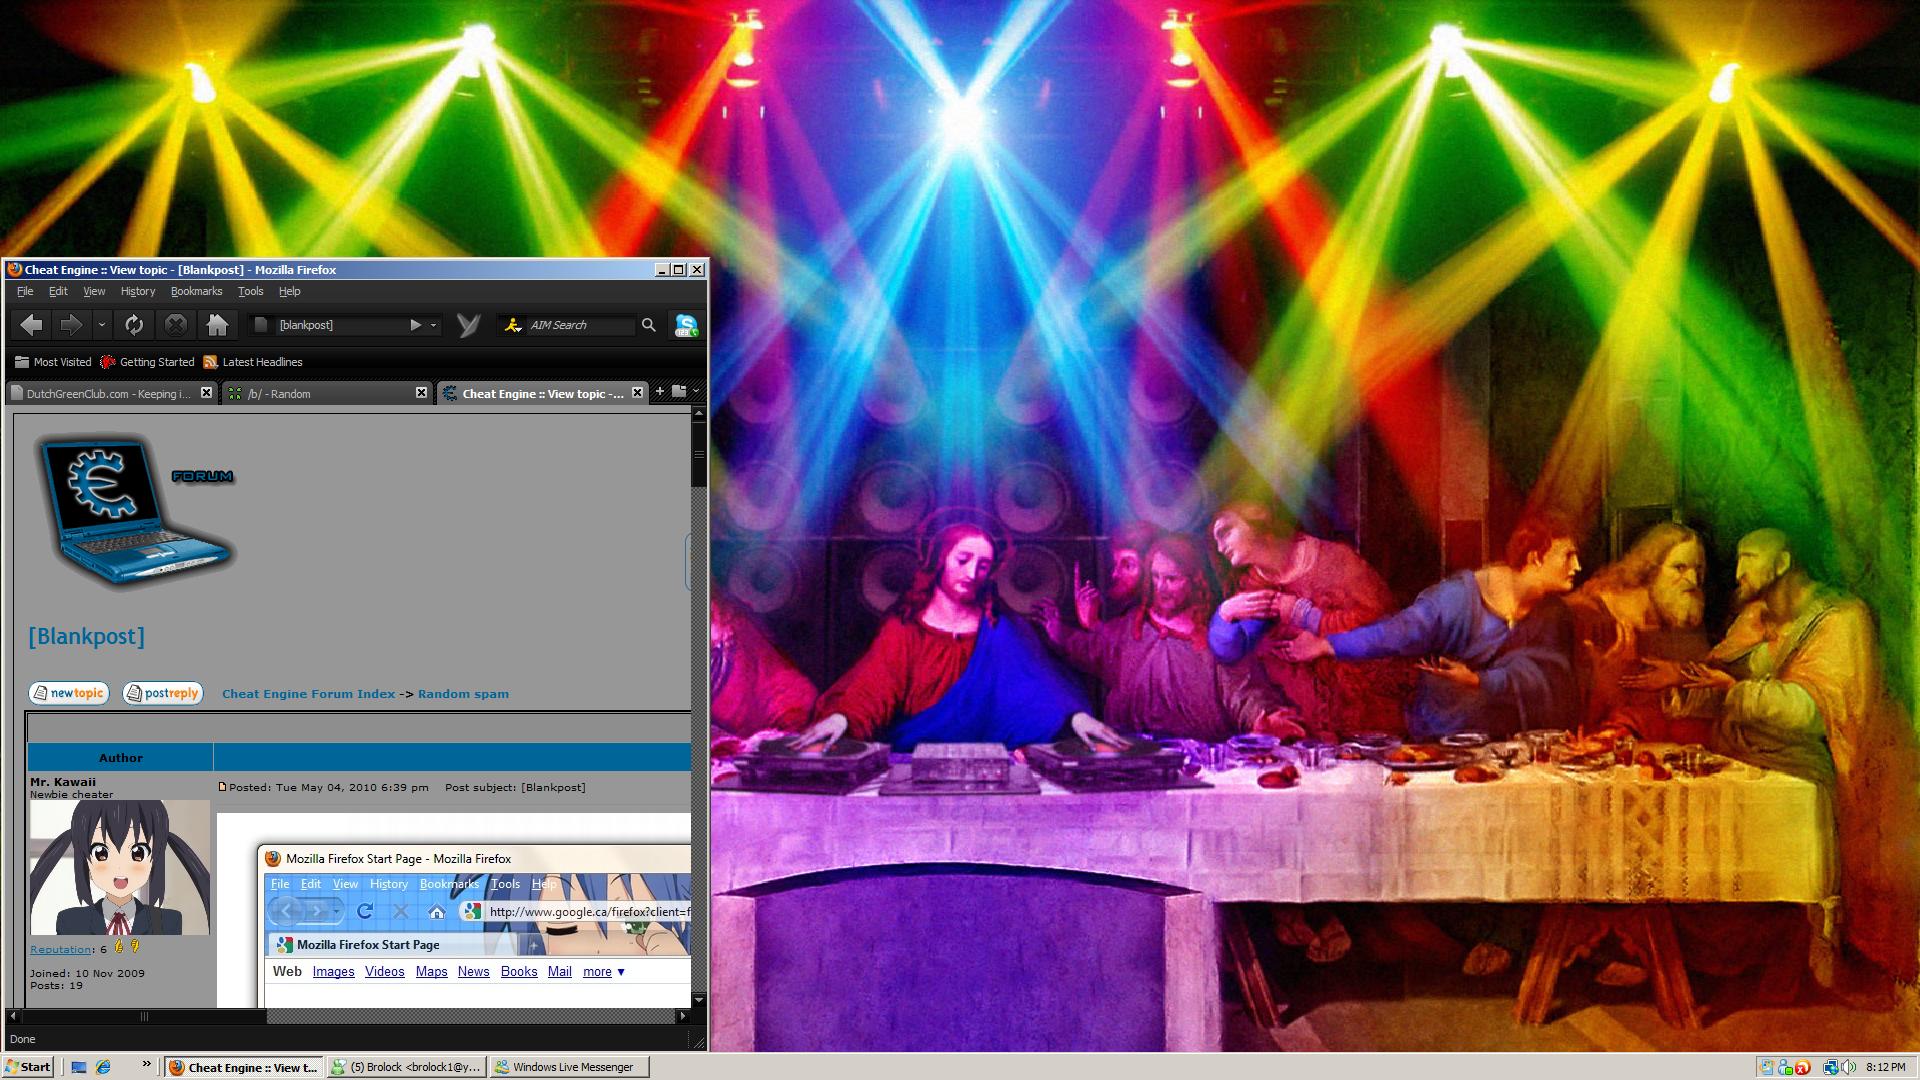
Task: Go back with the Back arrow
Action: 31,325
